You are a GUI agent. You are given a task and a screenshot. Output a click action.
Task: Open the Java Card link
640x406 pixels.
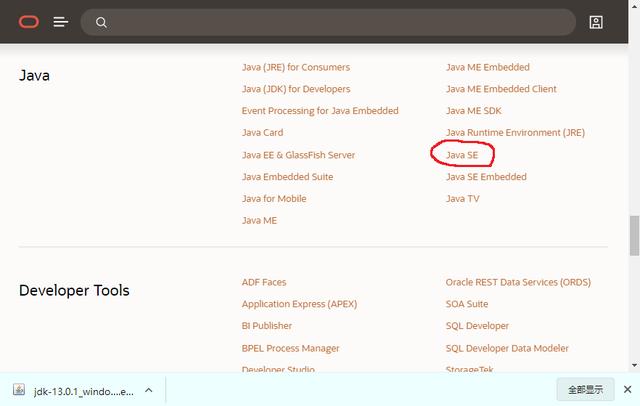point(262,133)
